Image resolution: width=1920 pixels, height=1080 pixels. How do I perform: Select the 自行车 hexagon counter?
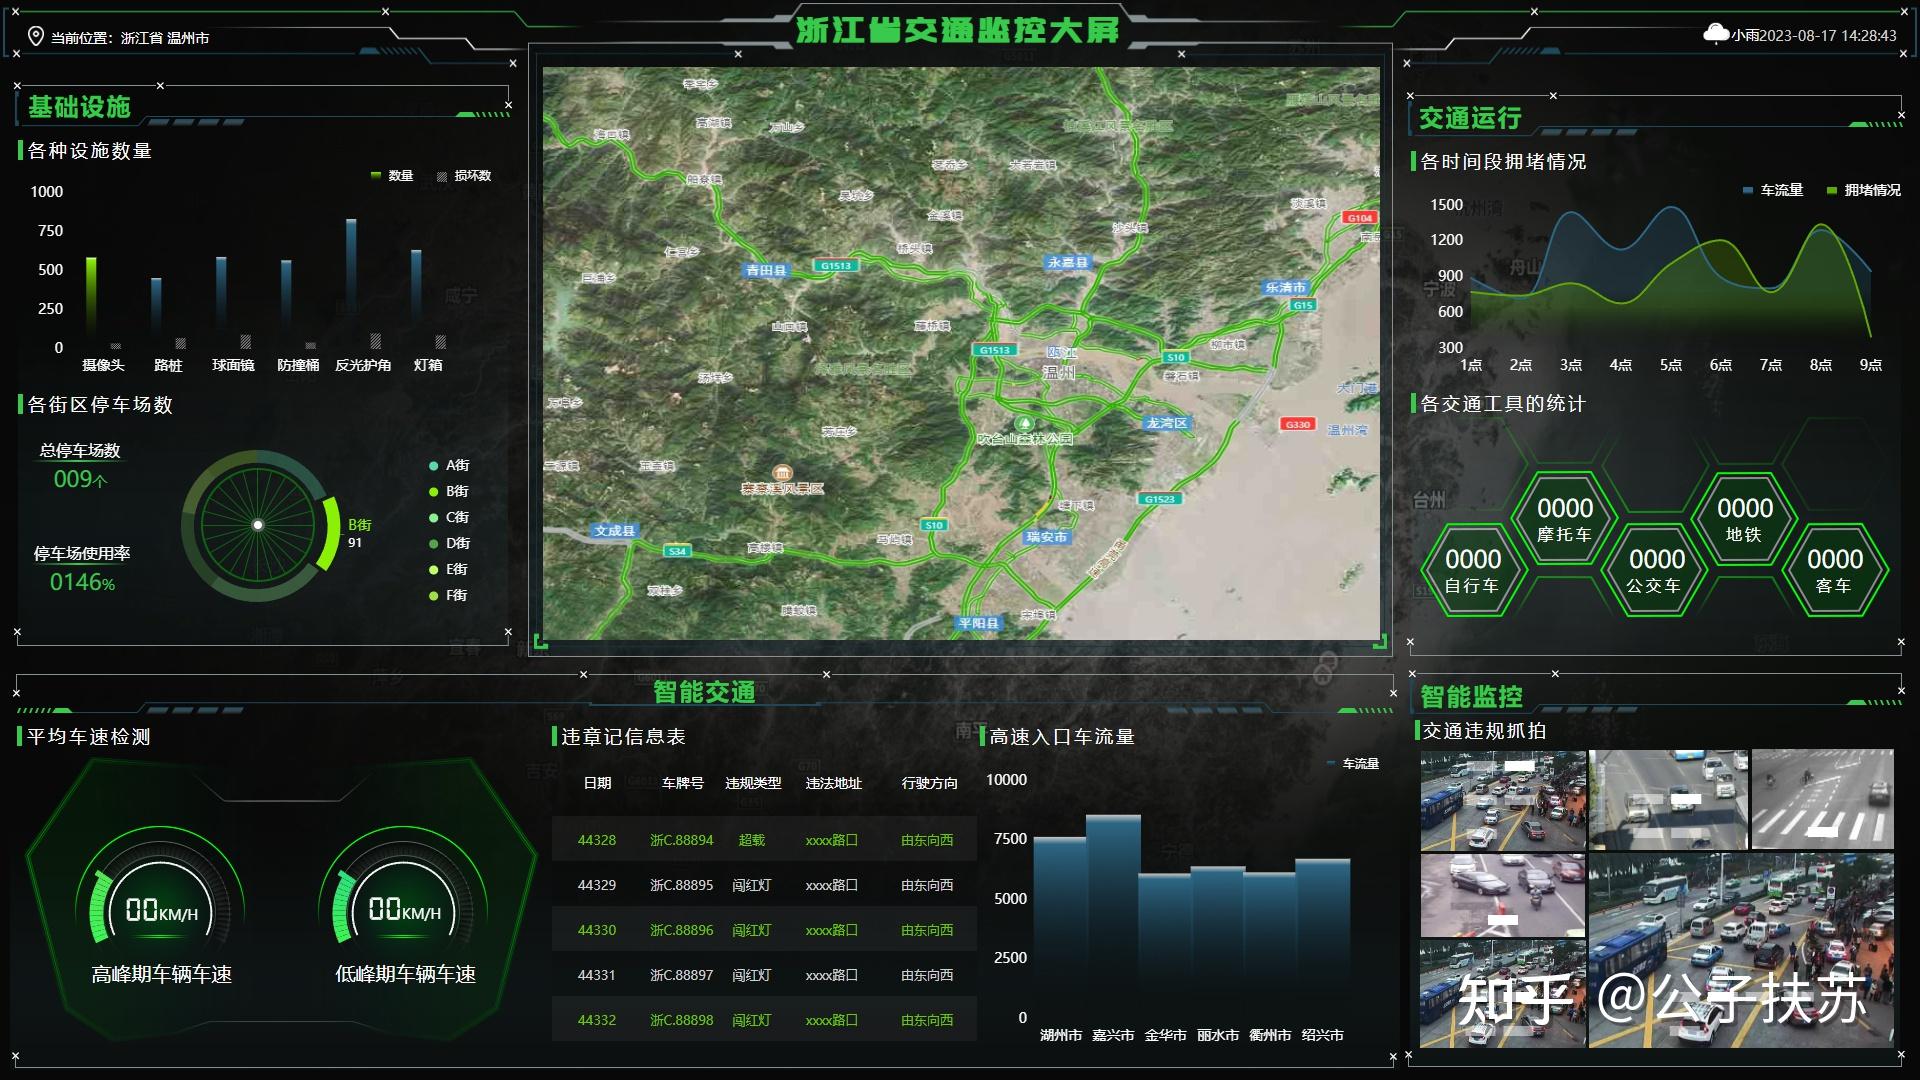(x=1472, y=570)
